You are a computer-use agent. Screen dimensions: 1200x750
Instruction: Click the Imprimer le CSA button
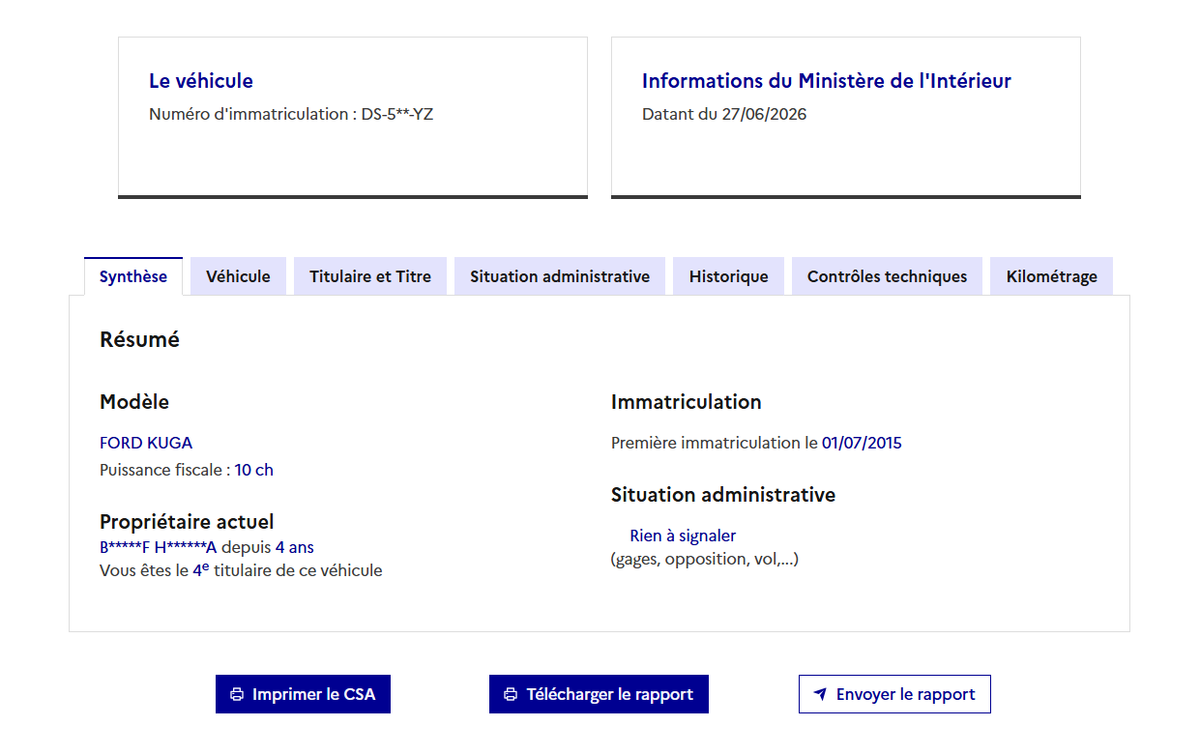click(303, 694)
